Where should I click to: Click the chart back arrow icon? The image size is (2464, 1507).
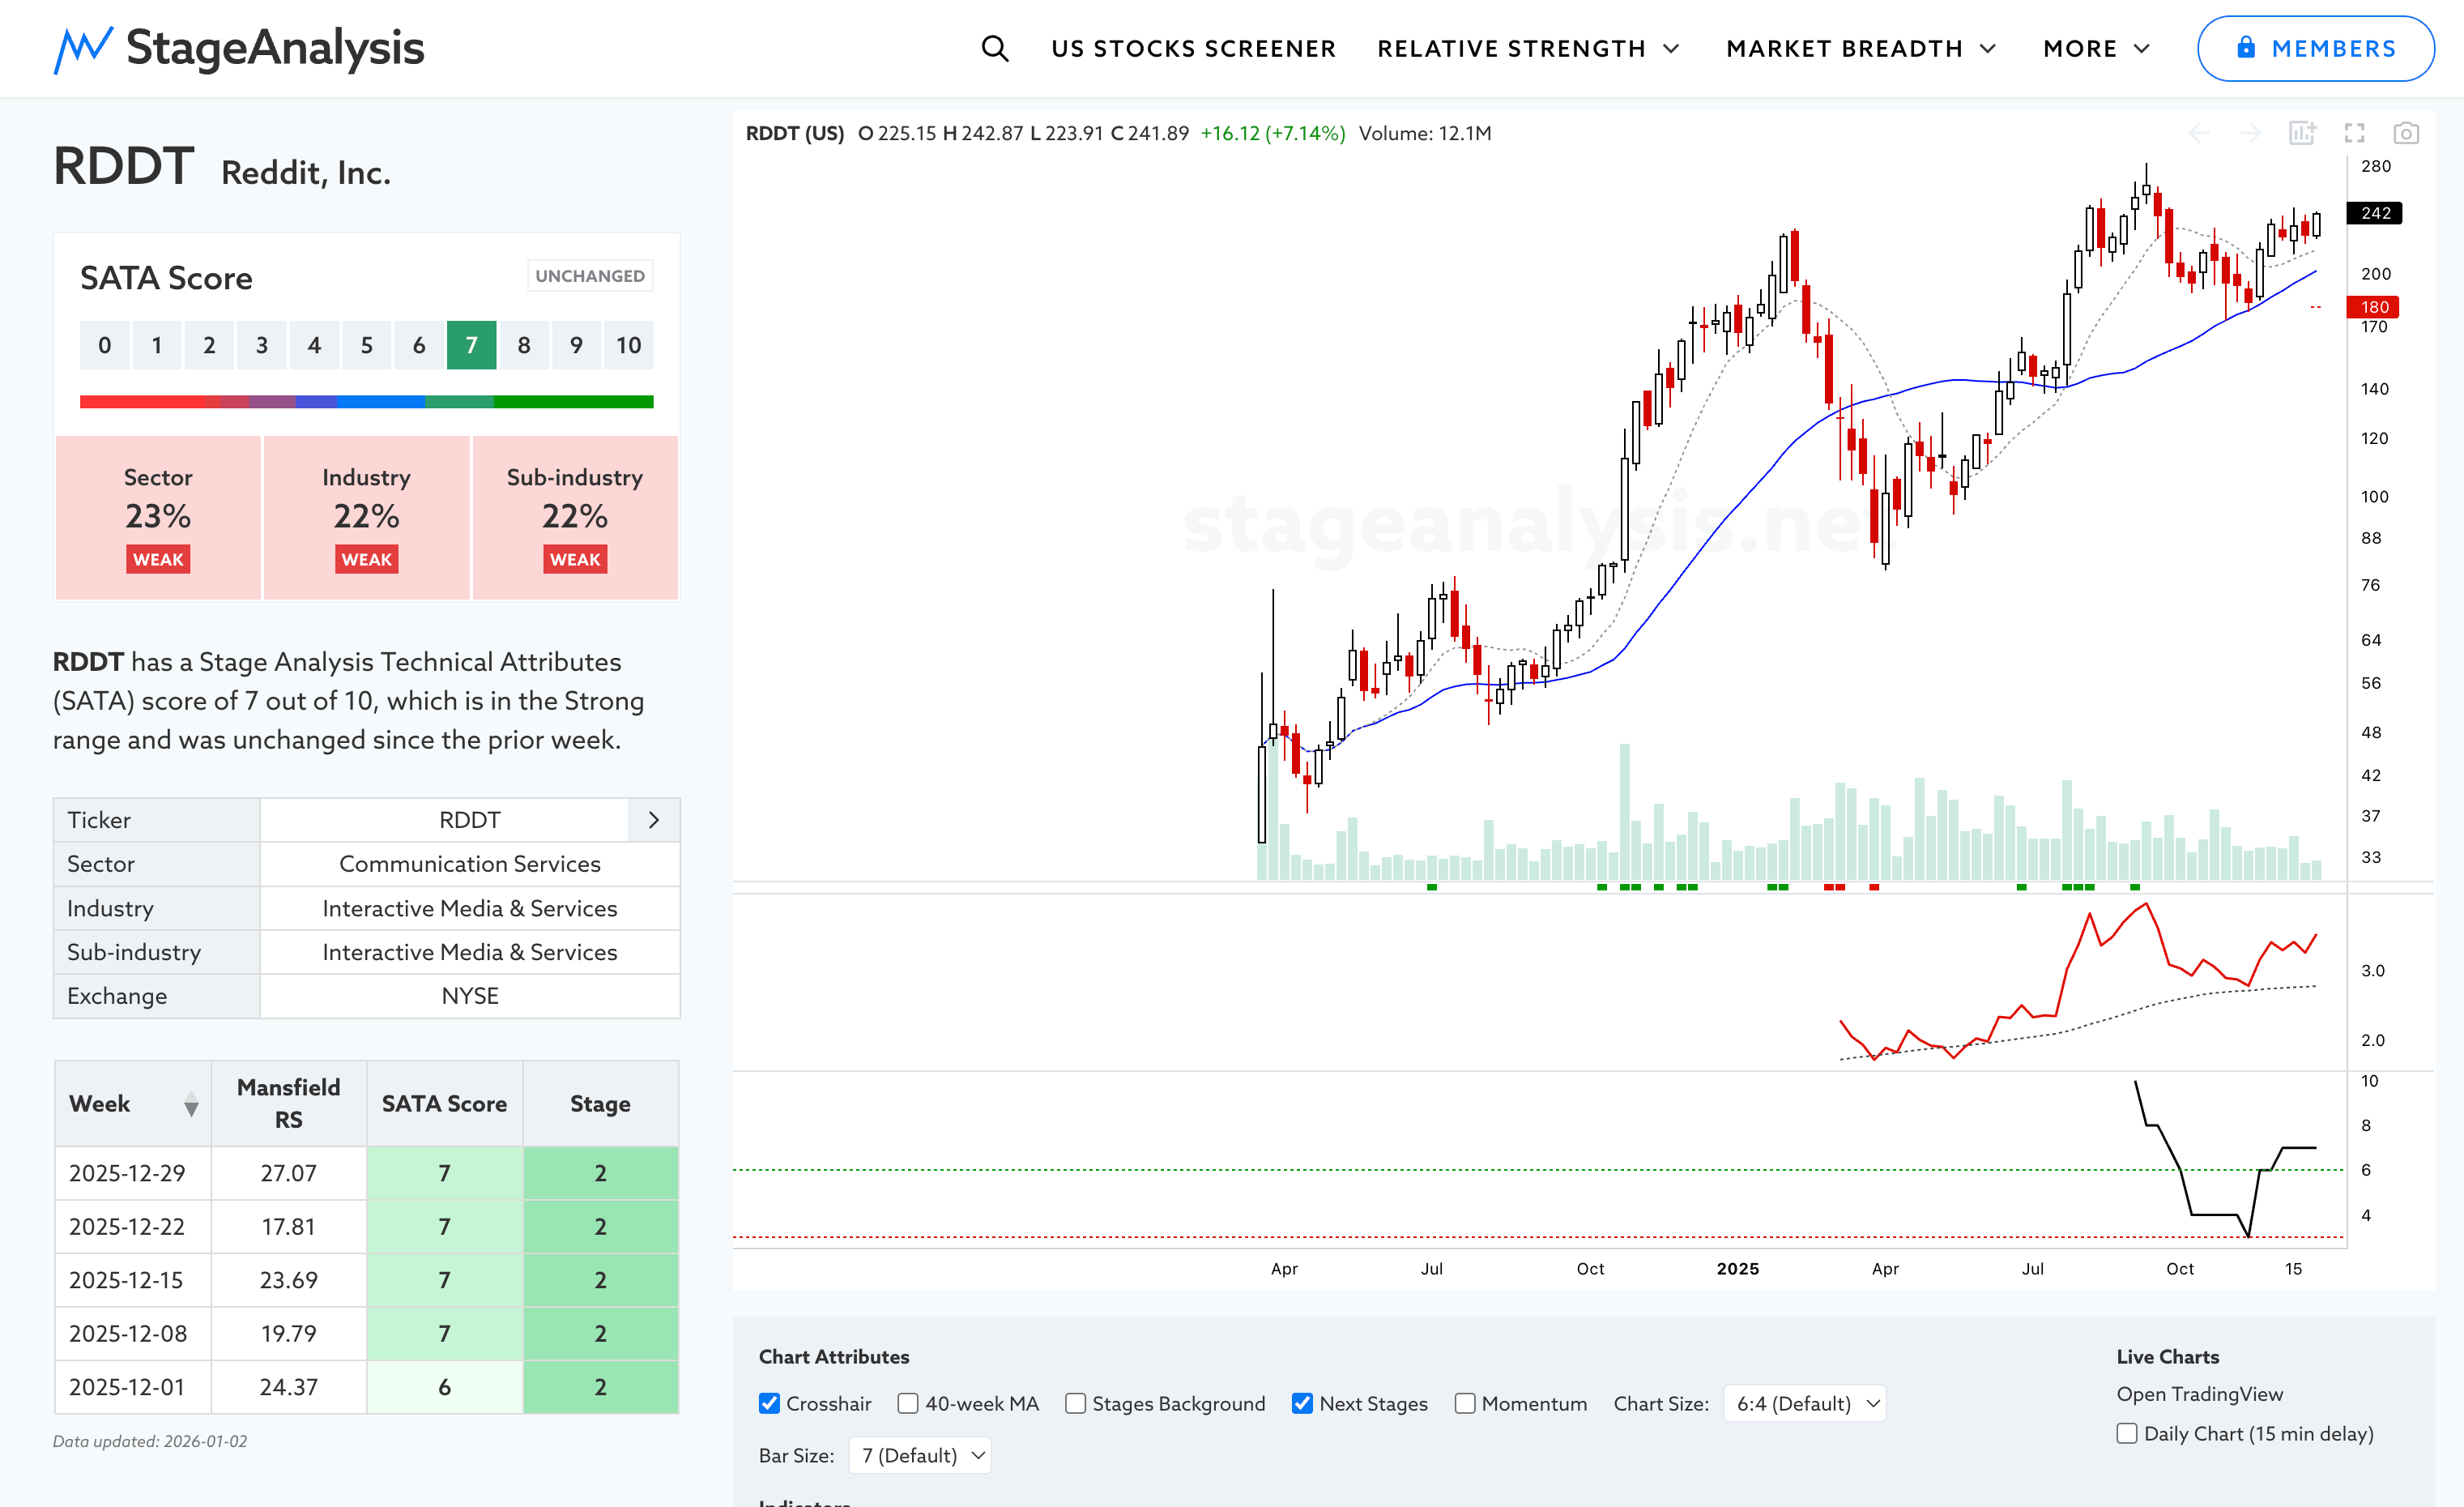click(2199, 133)
